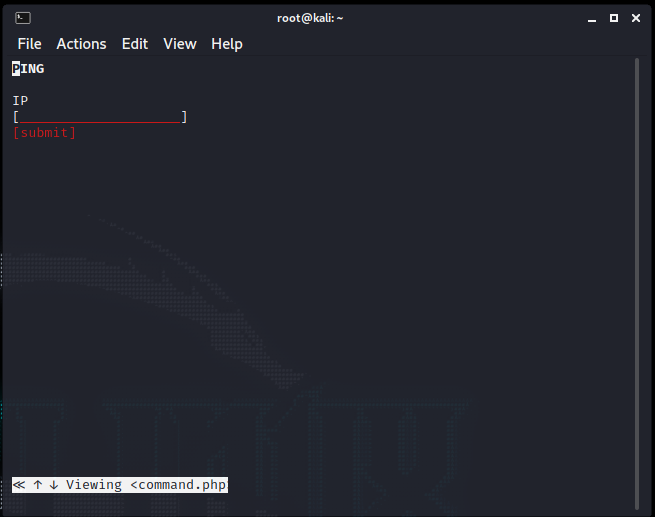Close the root@kali terminal window

(637, 17)
